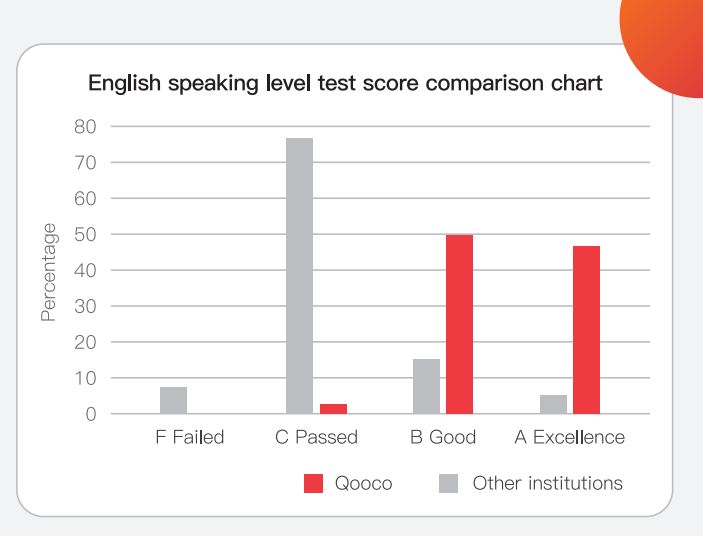The height and width of the screenshot is (536, 703).
Task: Click the 50 tick on y-axis
Action: pos(84,235)
